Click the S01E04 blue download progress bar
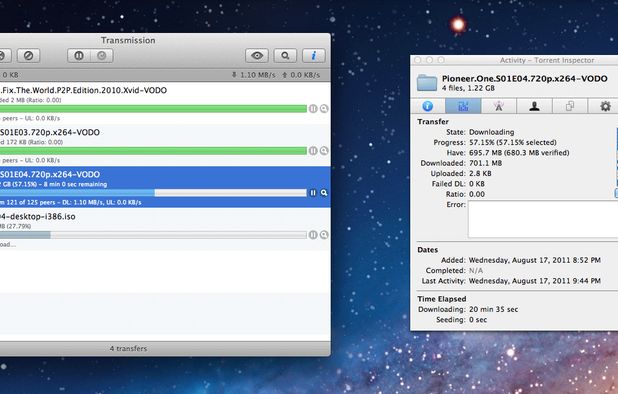Viewport: 618px width, 394px height. [x=153, y=193]
